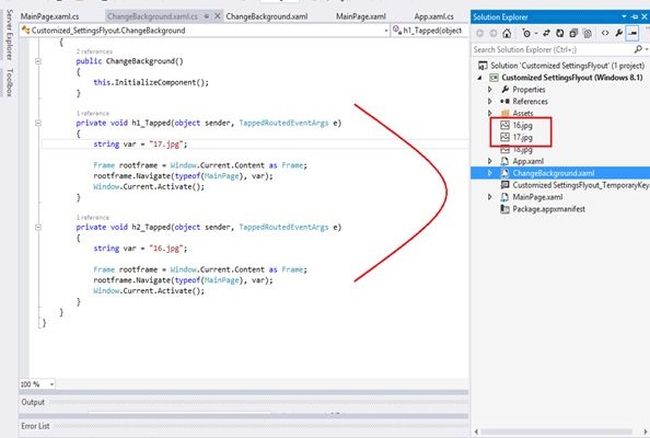Toggle the pin on ChangeBackground.xaml.cs tab
This screenshot has width=650, height=438.
[206, 17]
